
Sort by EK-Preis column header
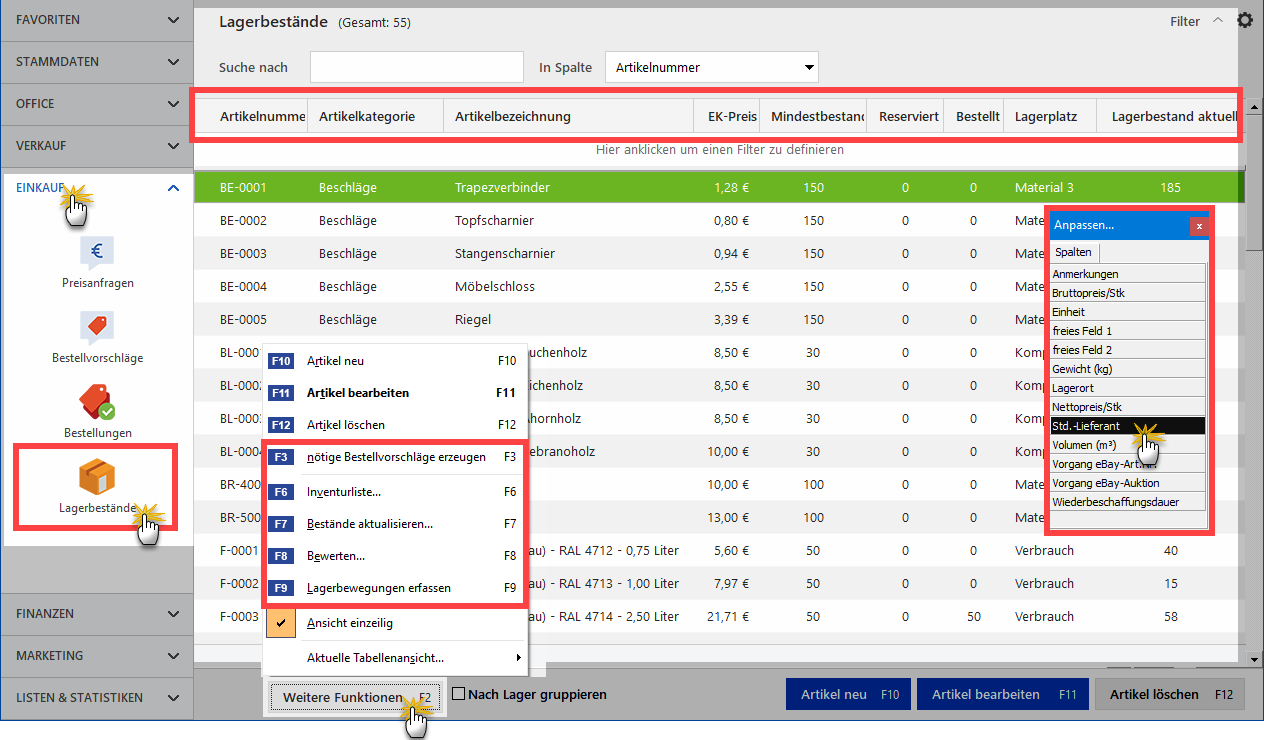[x=727, y=117]
